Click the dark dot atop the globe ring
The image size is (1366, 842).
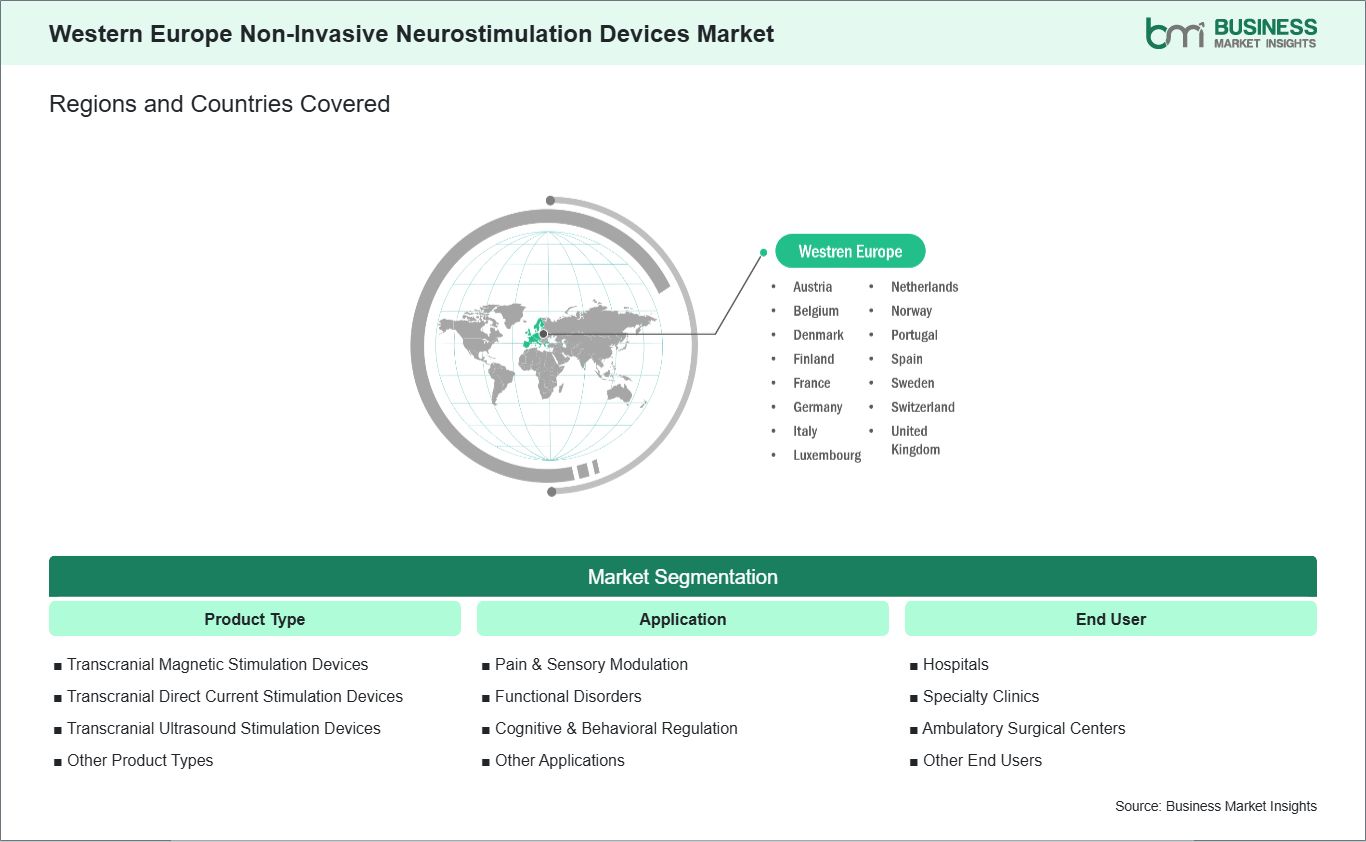coord(550,201)
